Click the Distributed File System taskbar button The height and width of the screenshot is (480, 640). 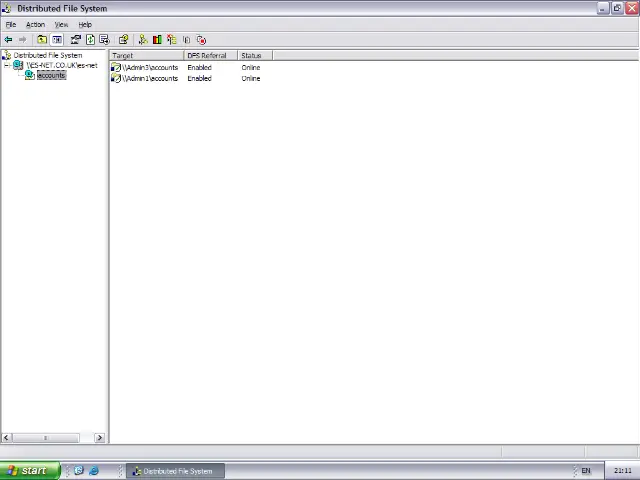pyautogui.click(x=176, y=471)
